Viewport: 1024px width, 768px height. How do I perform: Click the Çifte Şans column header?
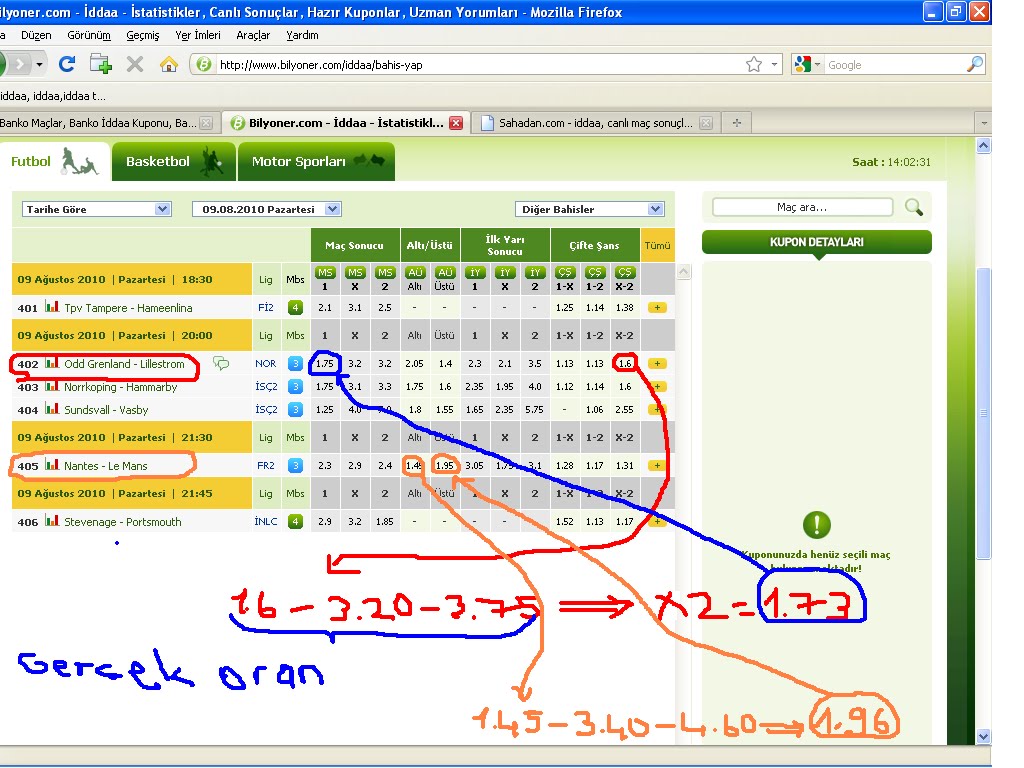coord(594,246)
